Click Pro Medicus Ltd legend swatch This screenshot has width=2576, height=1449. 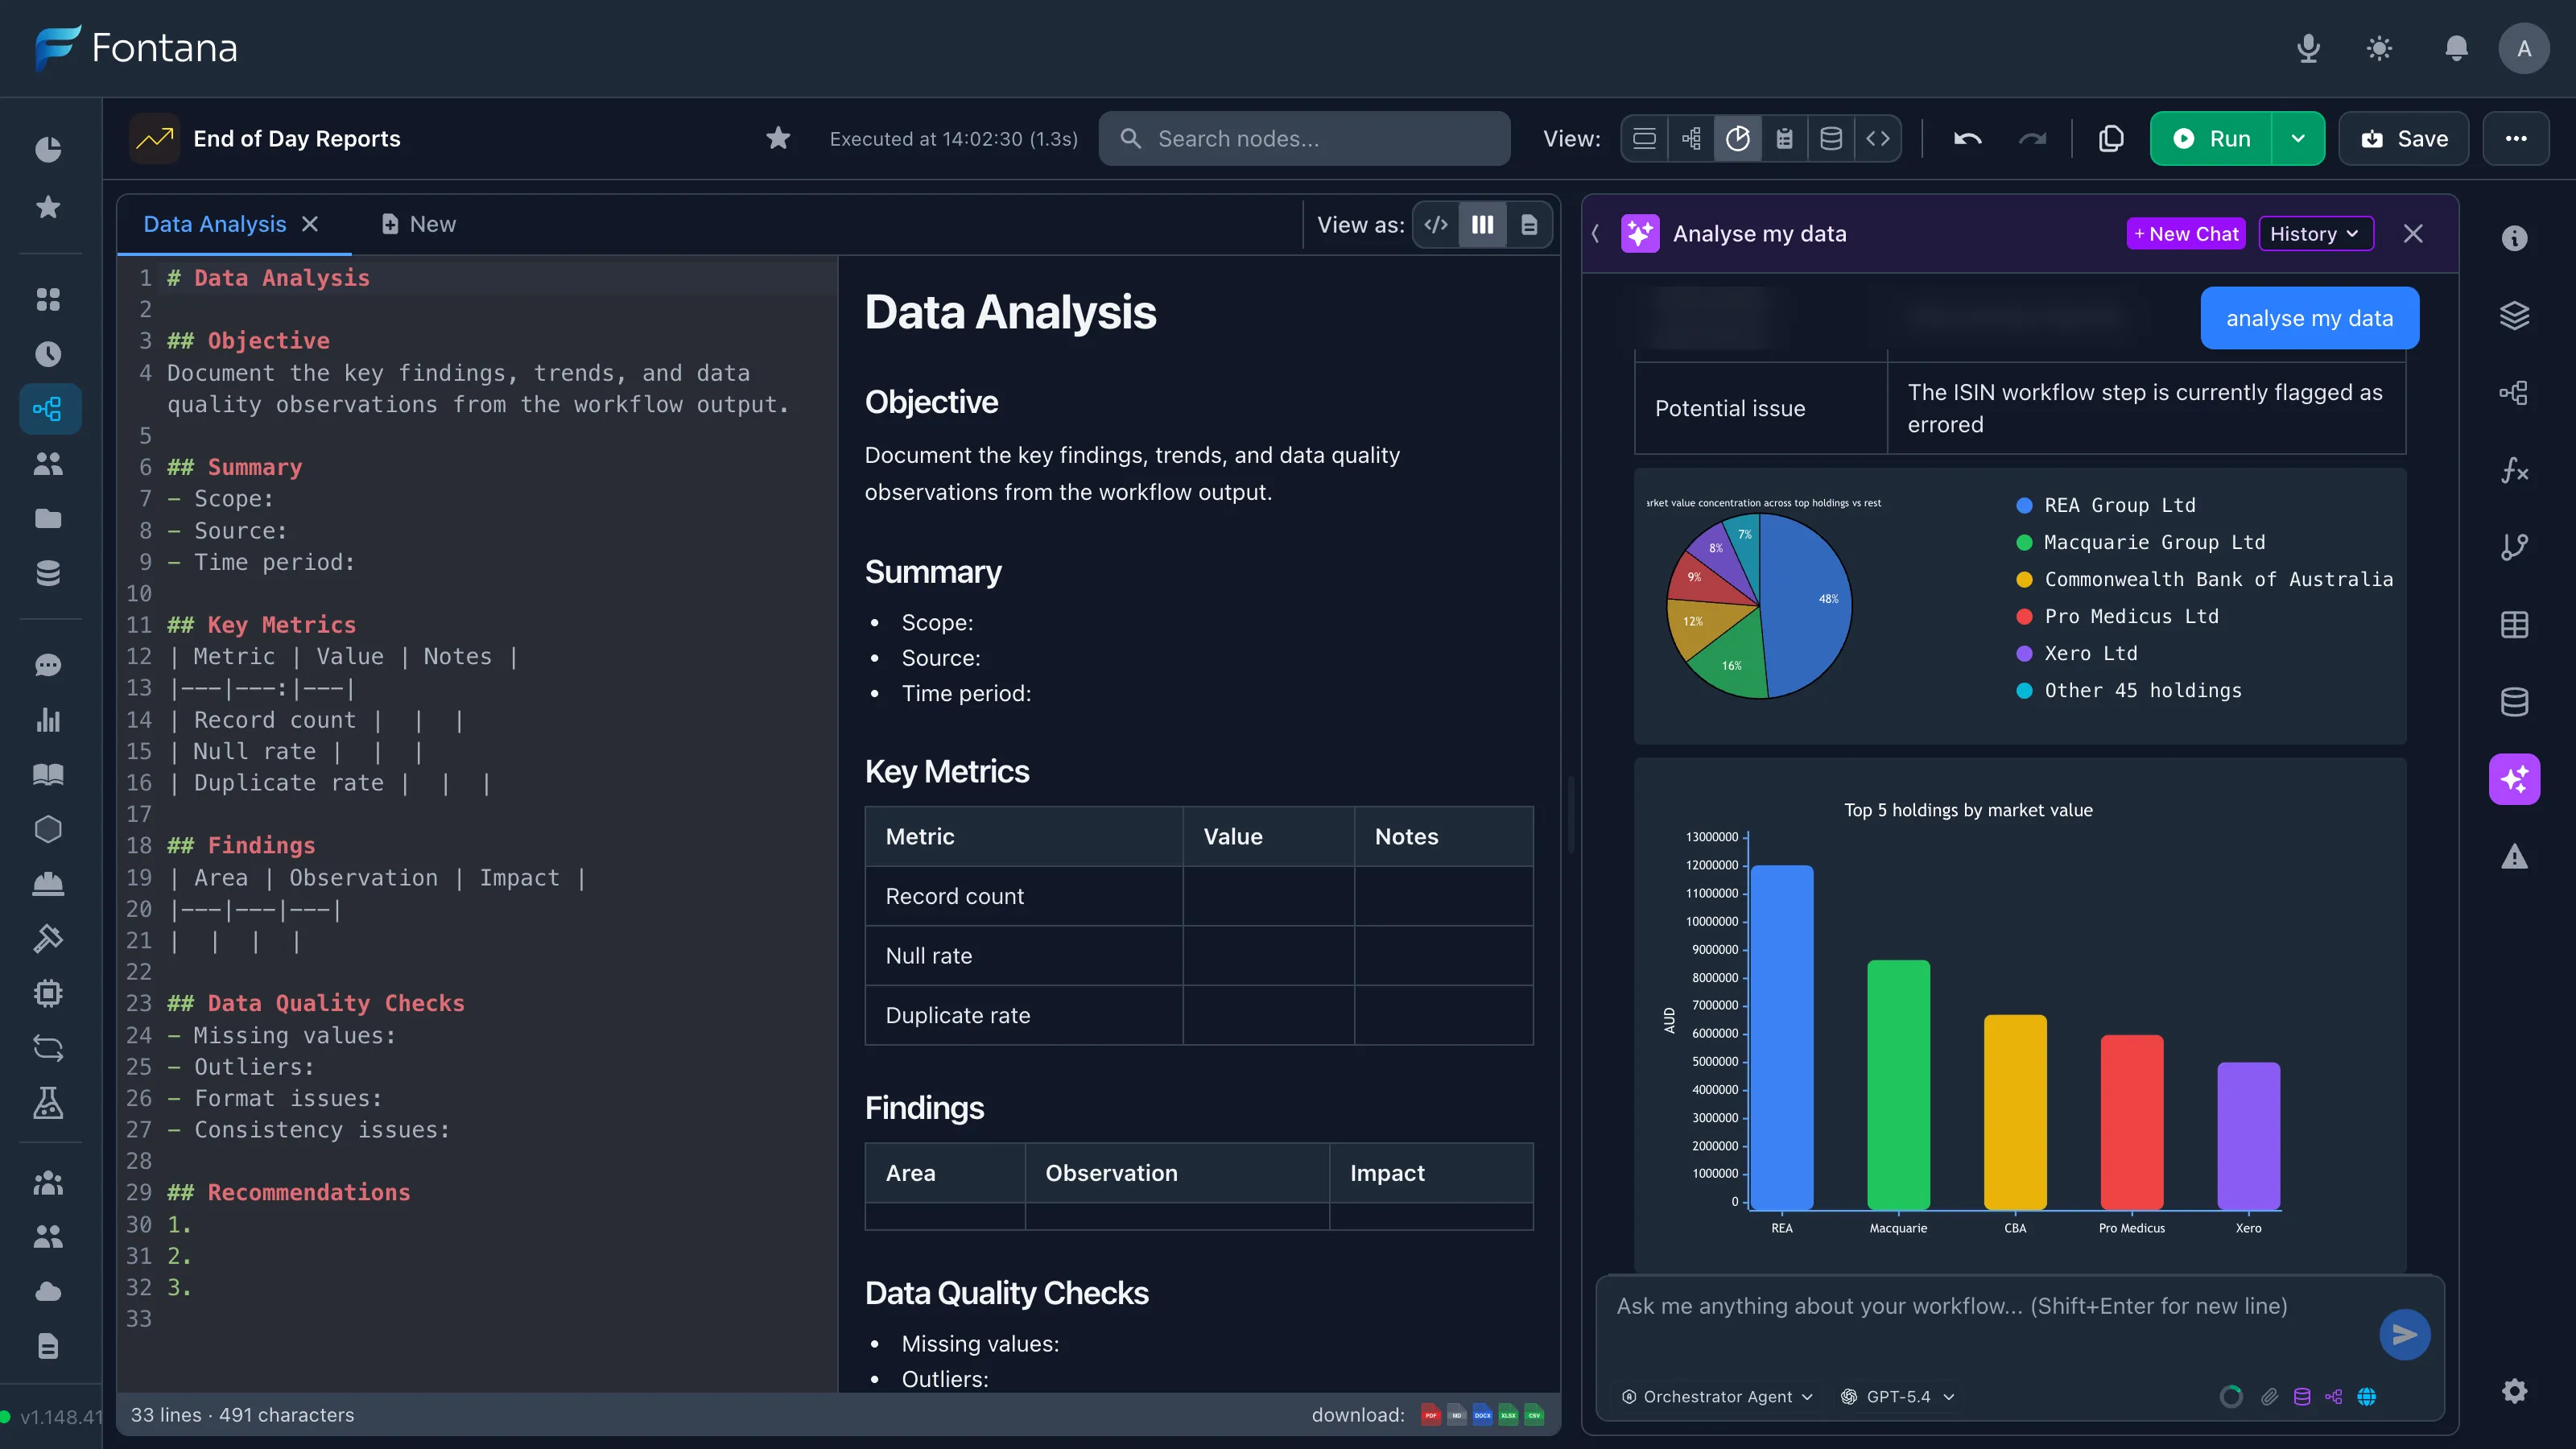tap(2024, 616)
